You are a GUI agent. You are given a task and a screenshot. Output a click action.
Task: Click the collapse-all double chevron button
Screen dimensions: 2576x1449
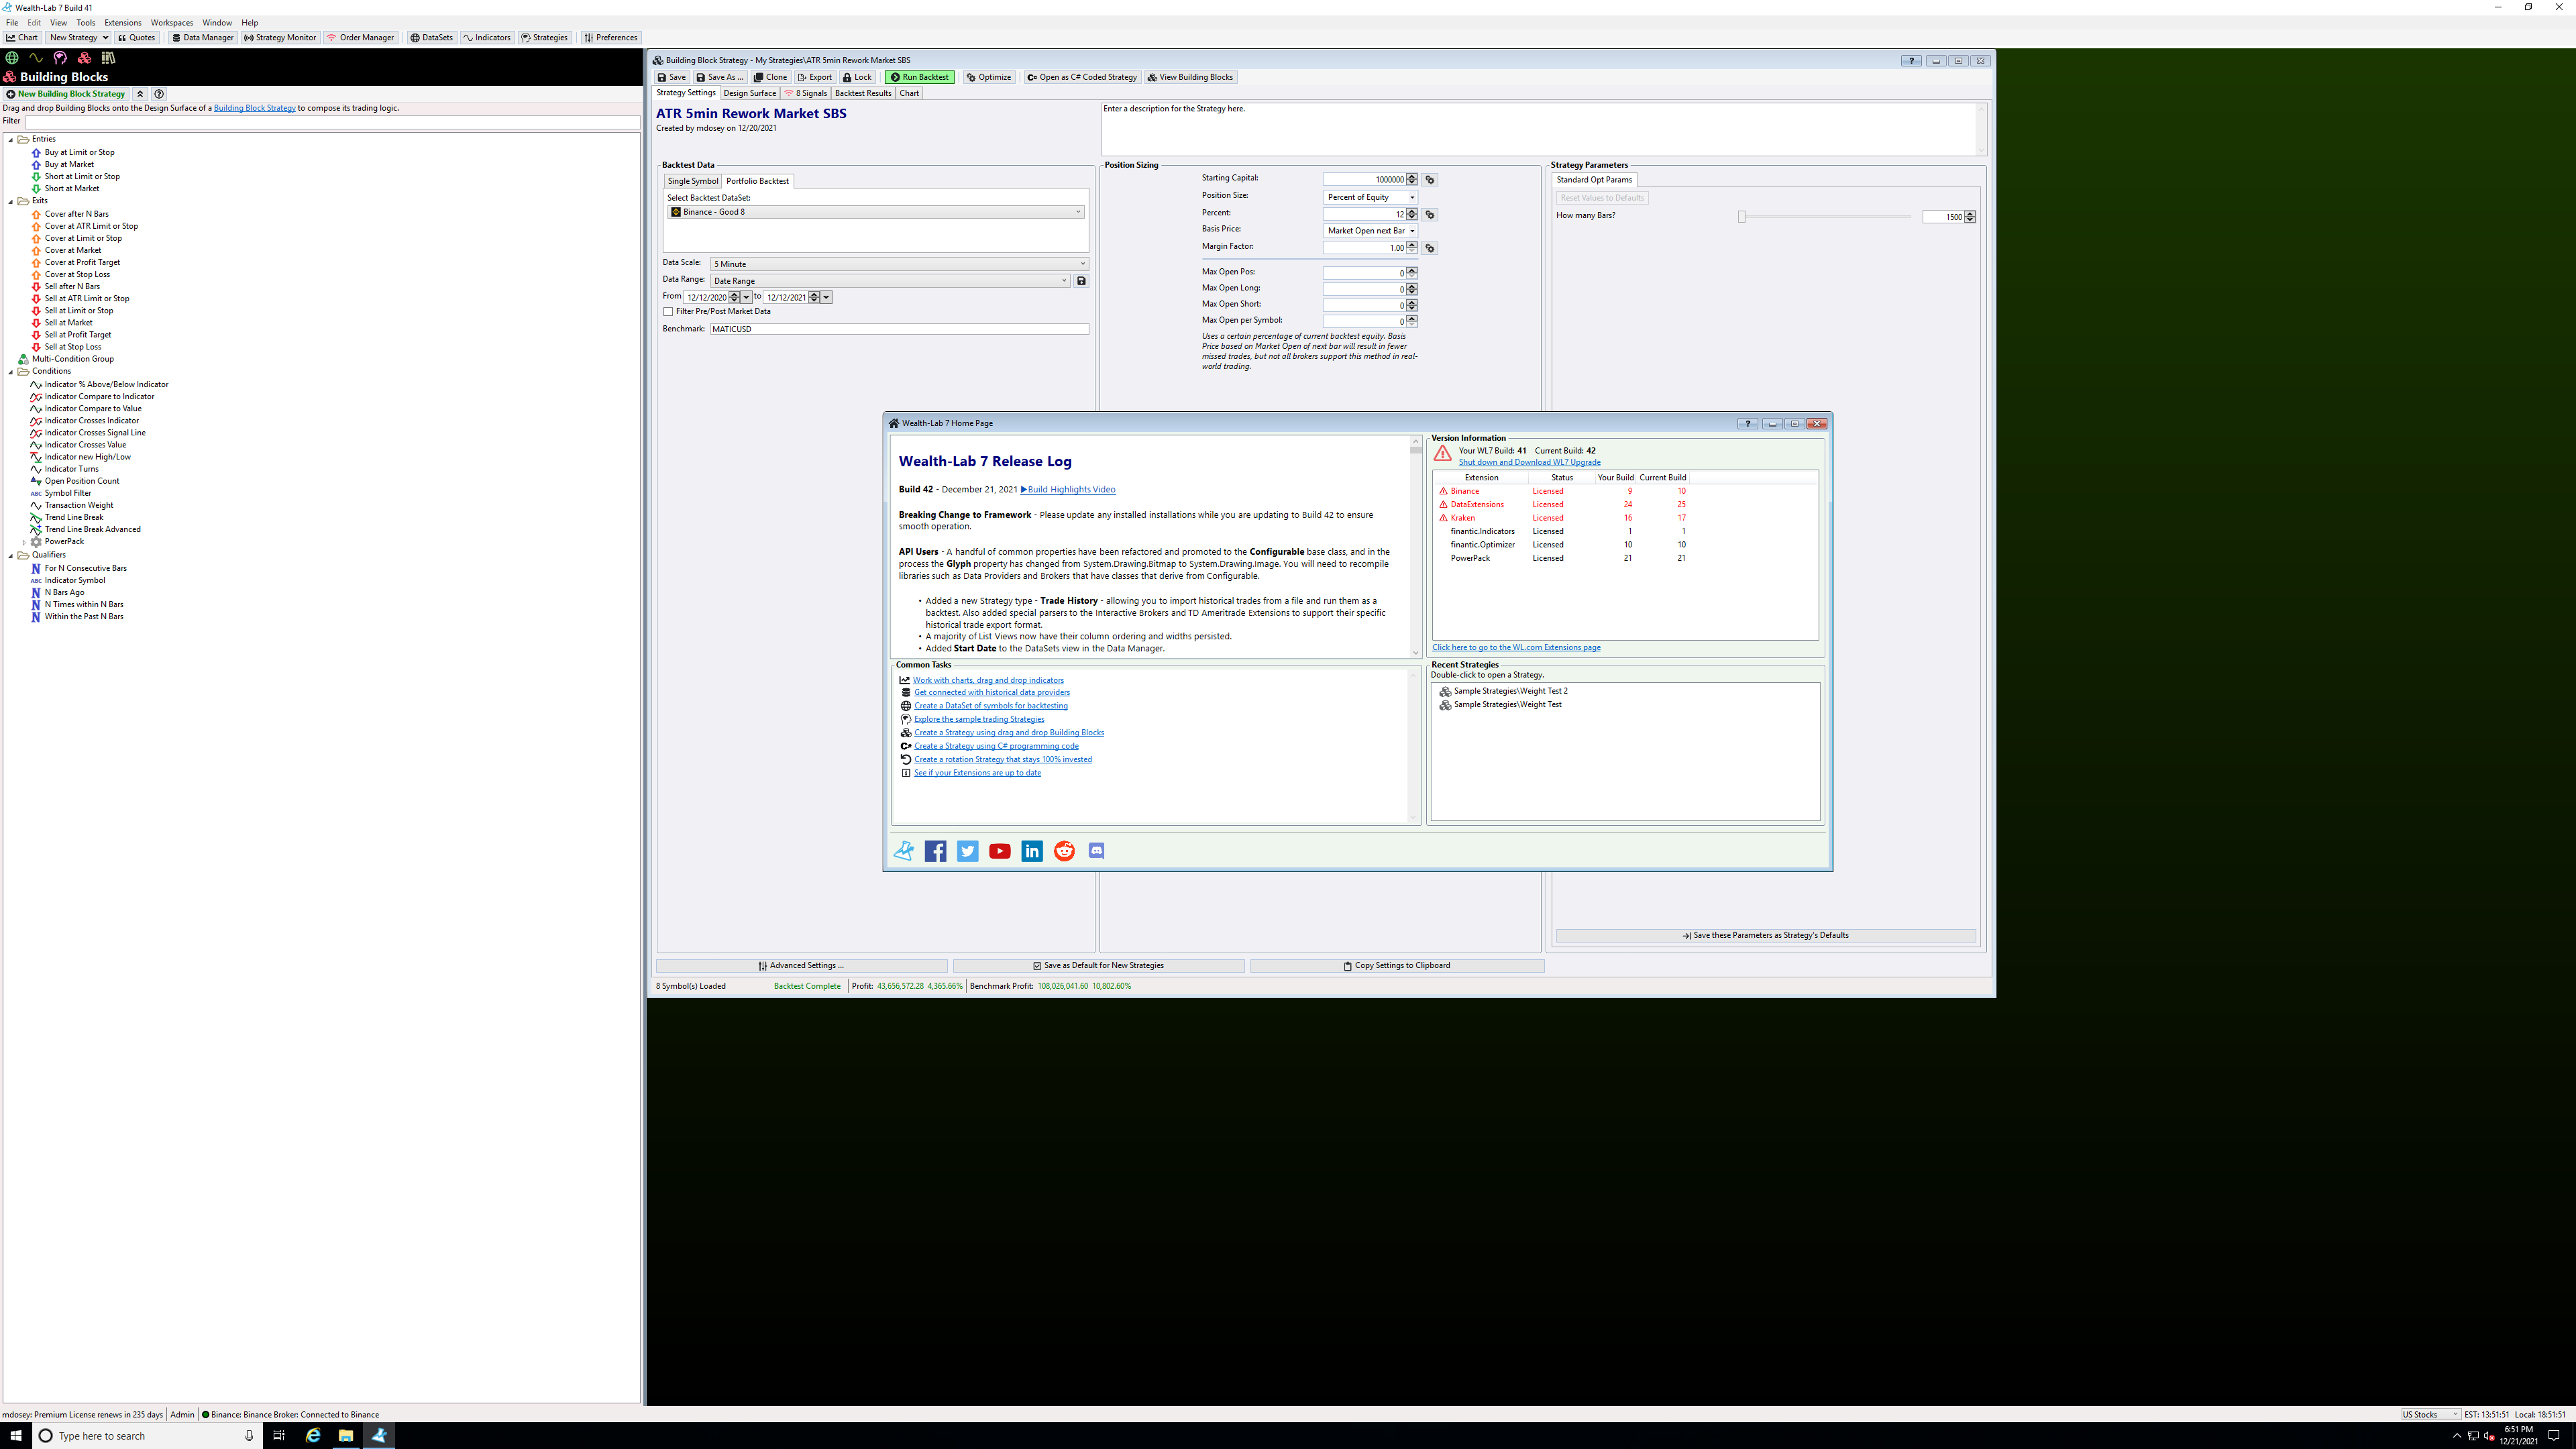[x=140, y=94]
